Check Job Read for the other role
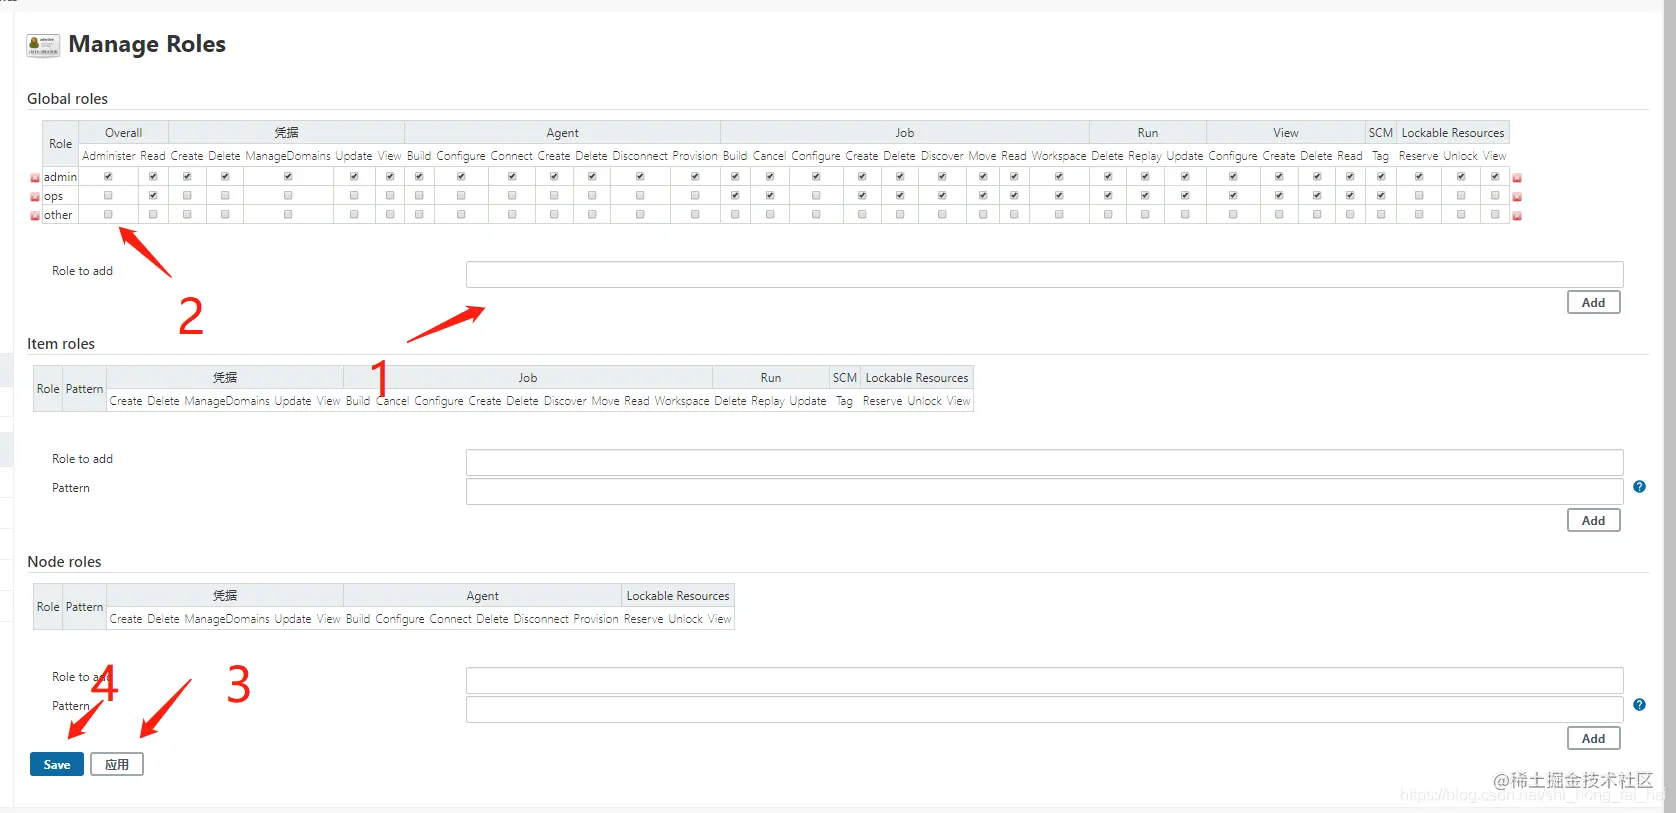This screenshot has height=813, width=1676. 1014,214
